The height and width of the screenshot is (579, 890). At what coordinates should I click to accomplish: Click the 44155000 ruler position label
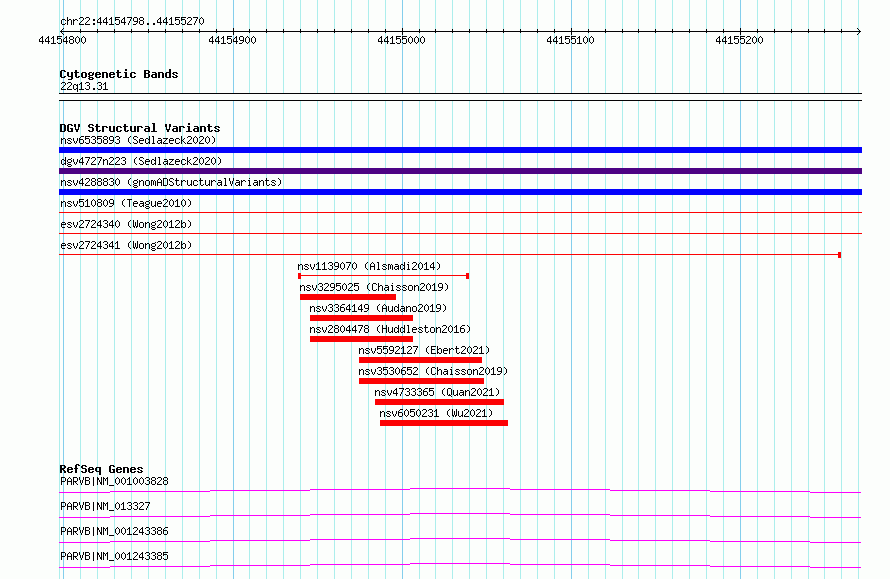(401, 40)
